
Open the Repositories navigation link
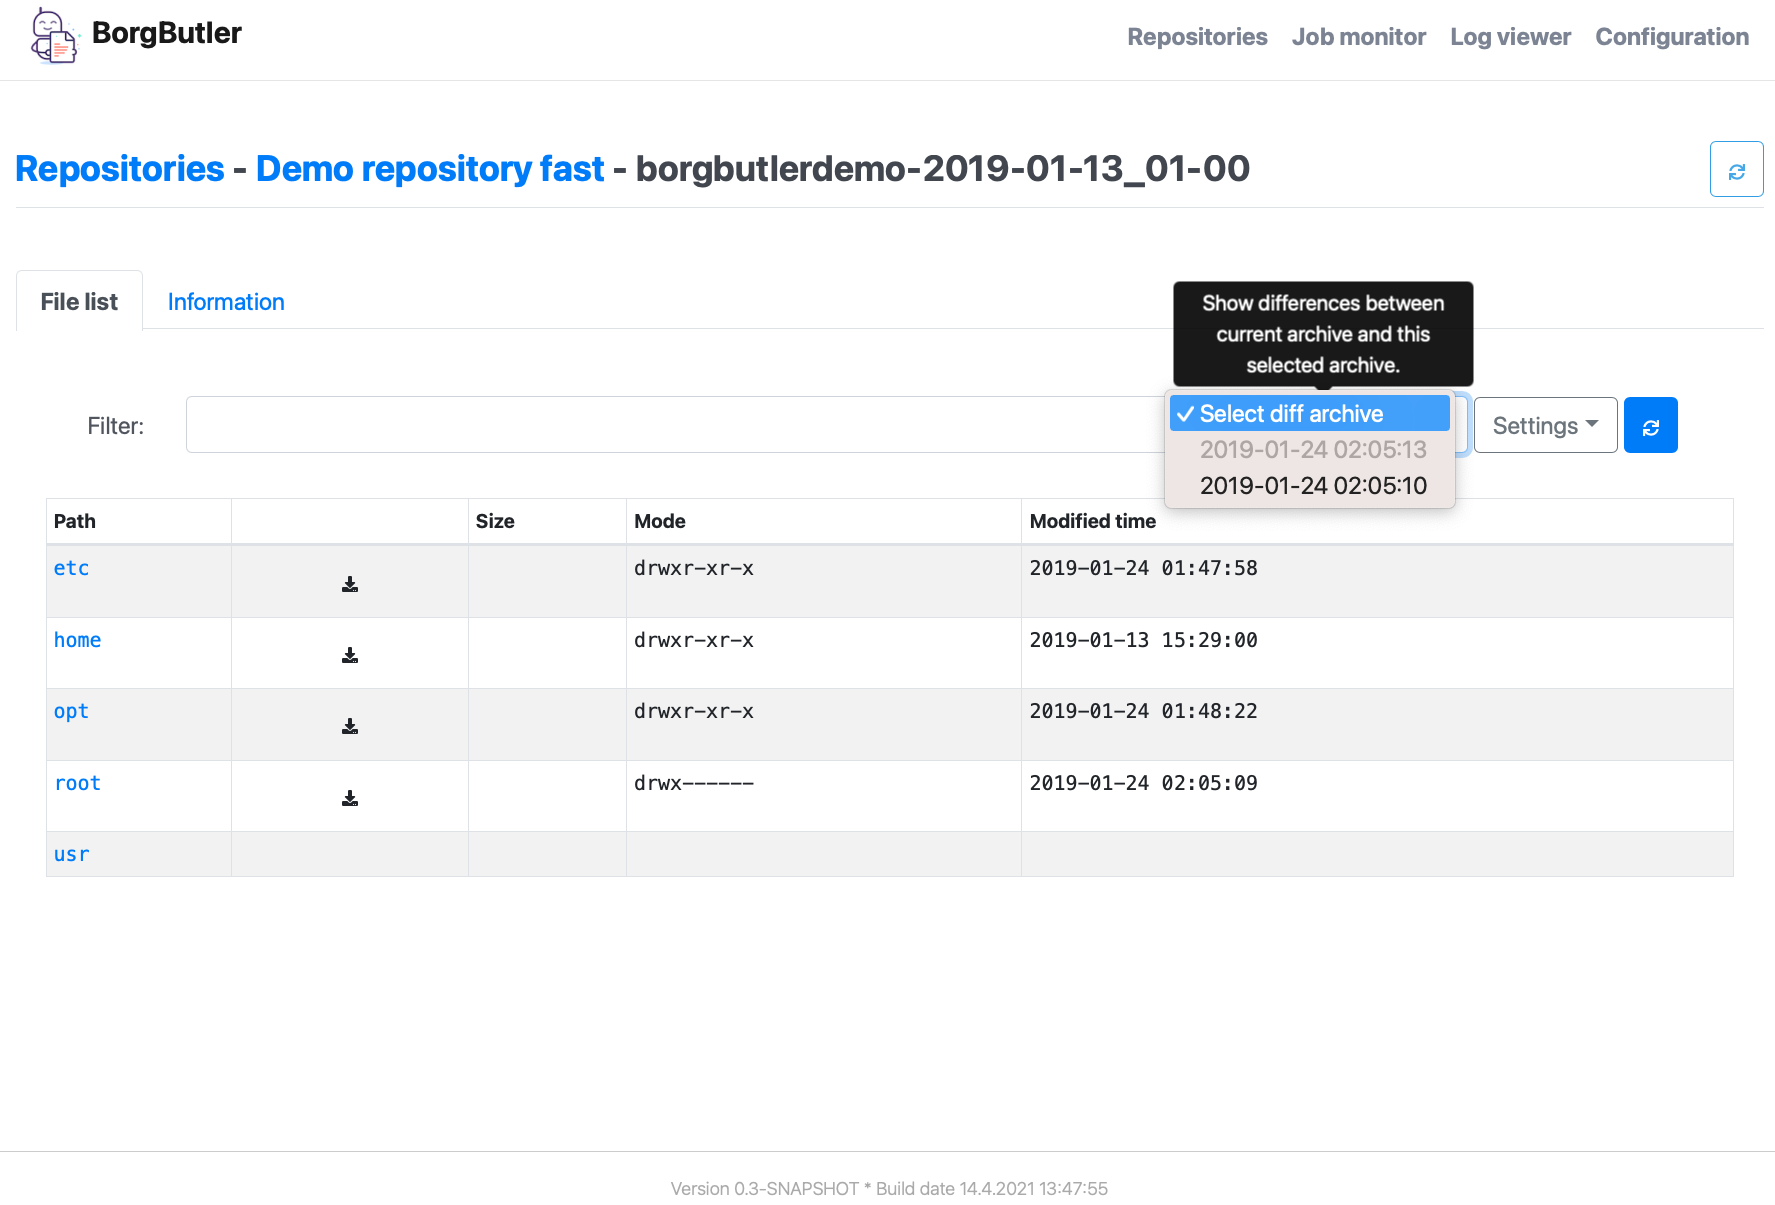(1197, 37)
